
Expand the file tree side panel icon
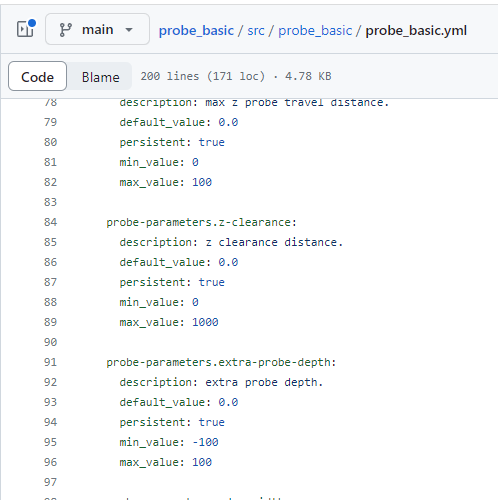(26, 29)
